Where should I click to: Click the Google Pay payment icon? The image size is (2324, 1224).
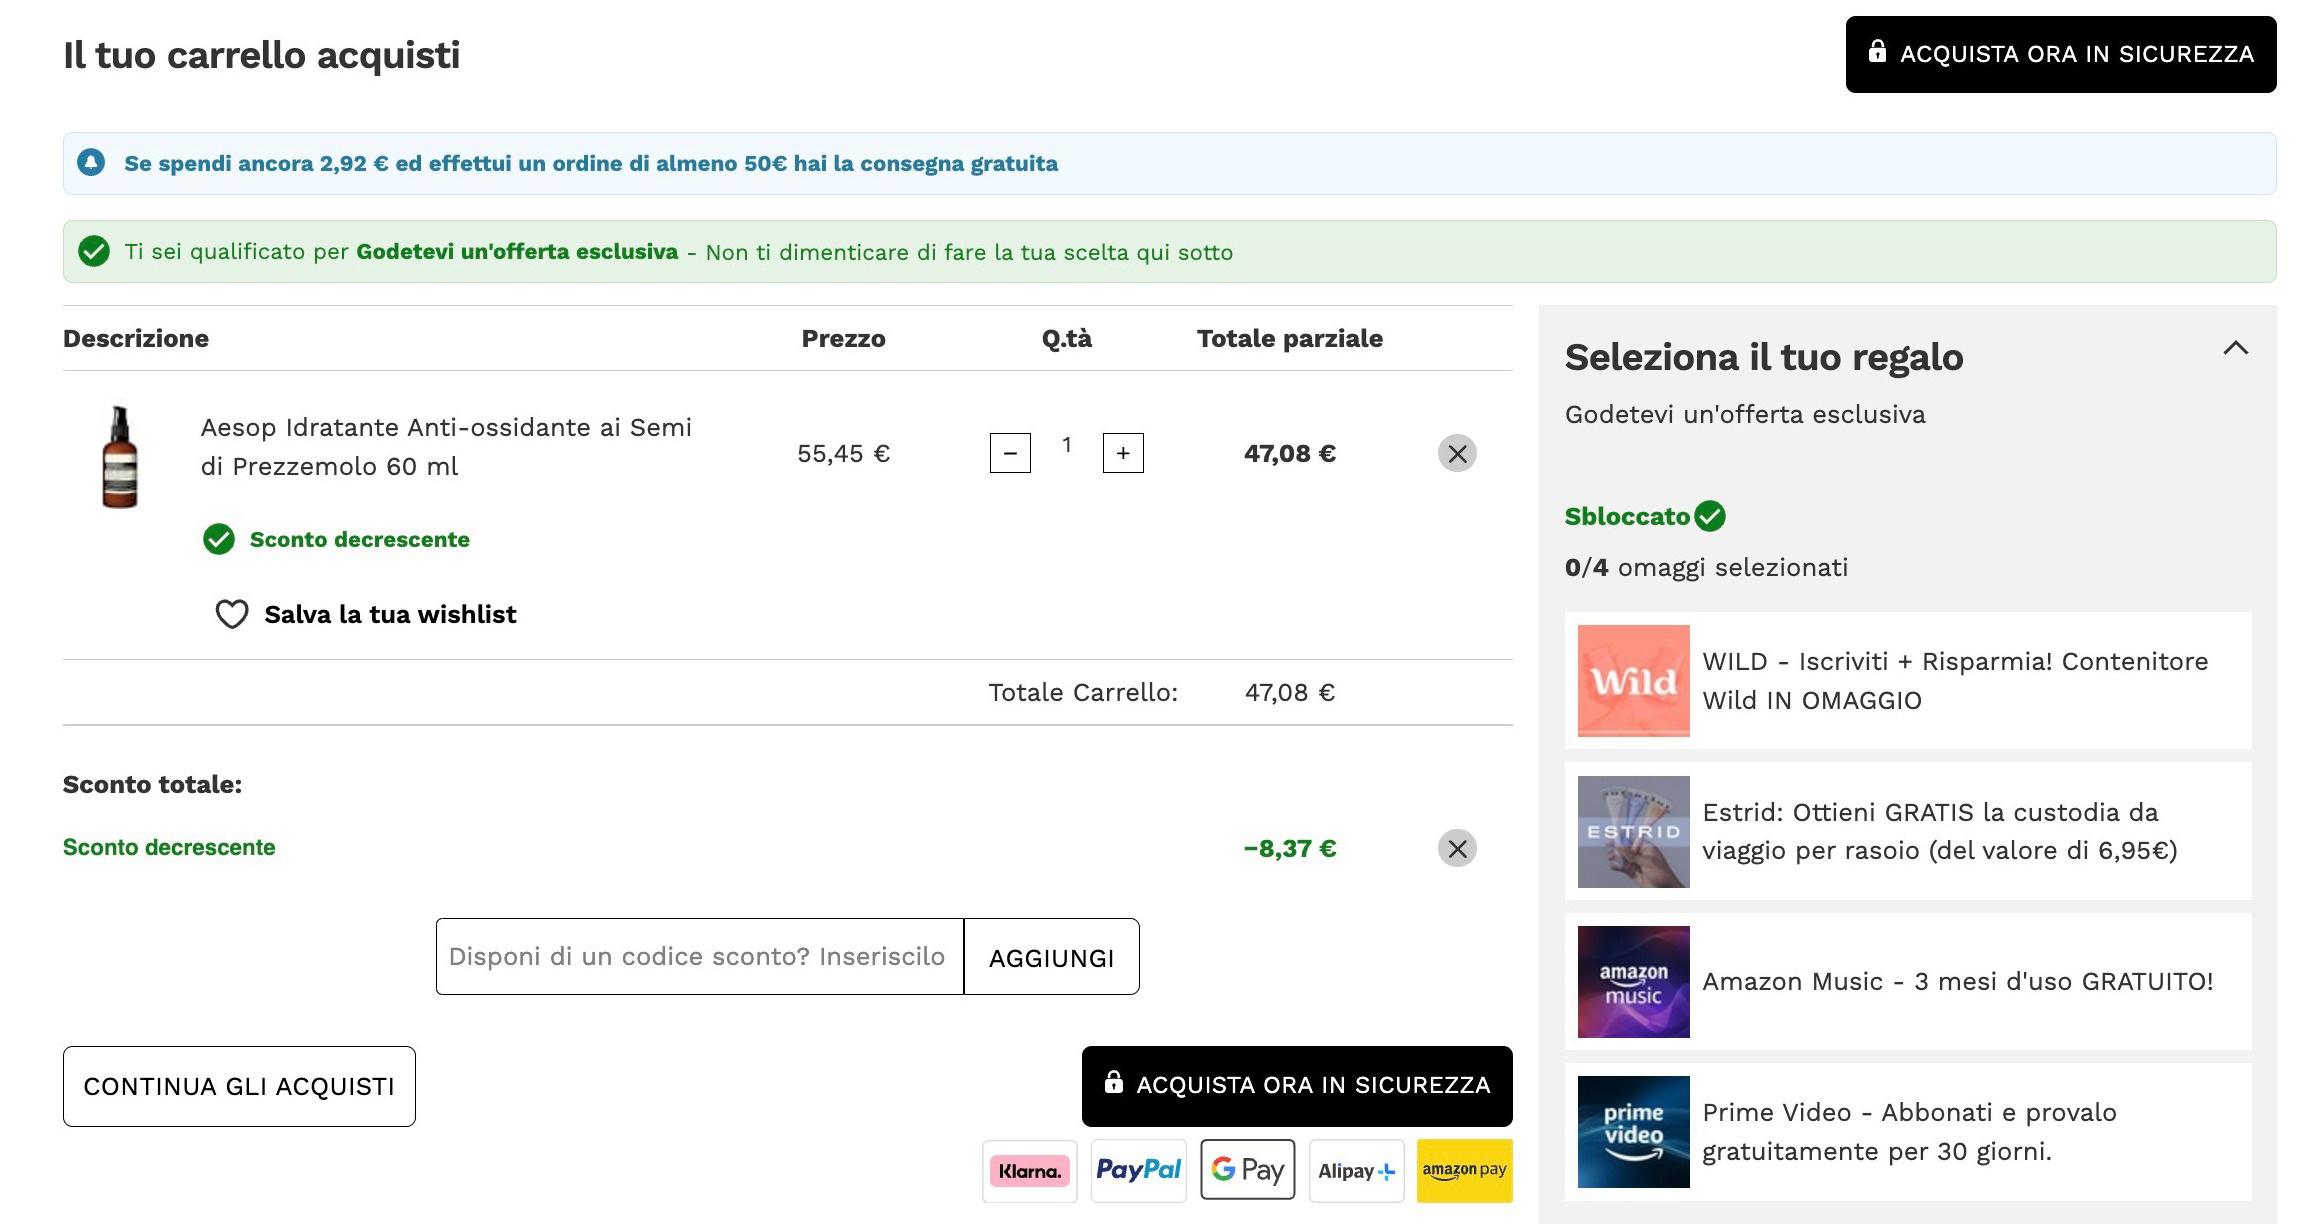pyautogui.click(x=1248, y=1170)
